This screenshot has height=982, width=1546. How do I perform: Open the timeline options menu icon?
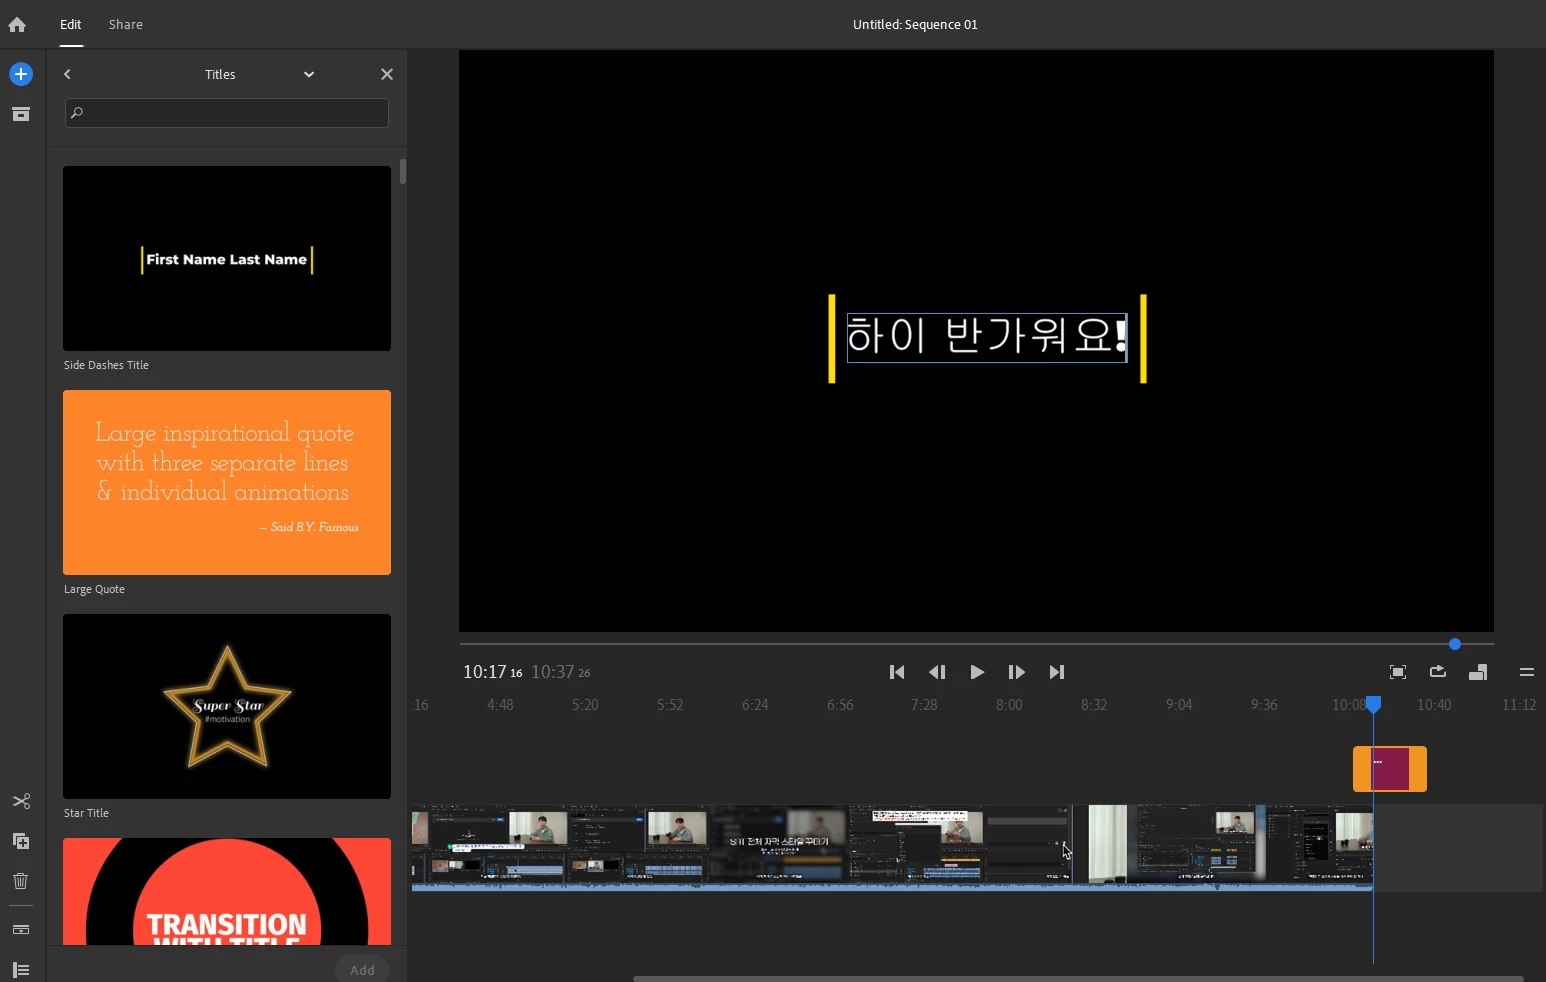tap(1526, 672)
